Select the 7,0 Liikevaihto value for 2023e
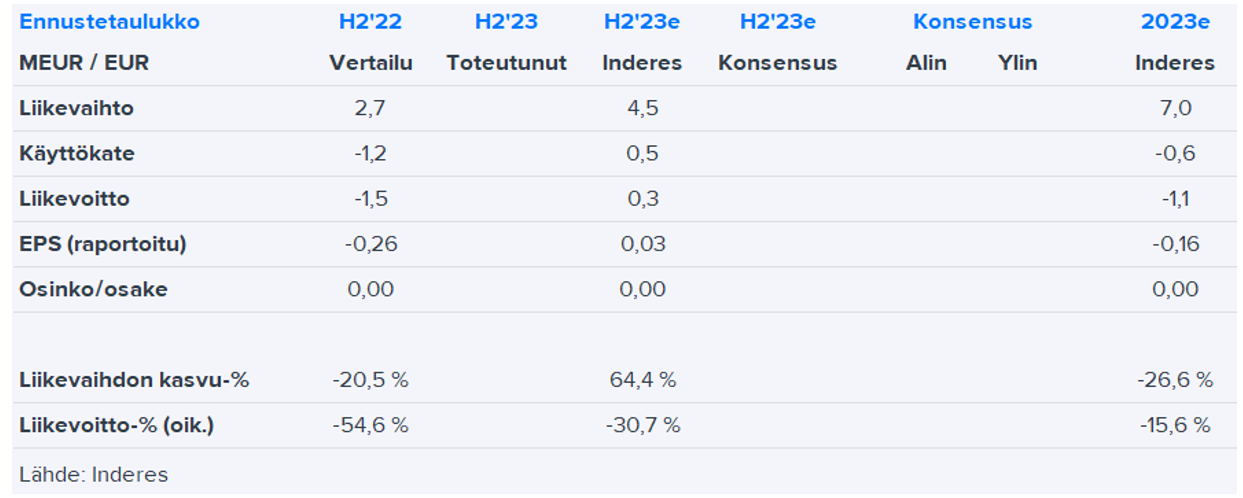Screen dimensions: 1243x498 (x=1174, y=108)
